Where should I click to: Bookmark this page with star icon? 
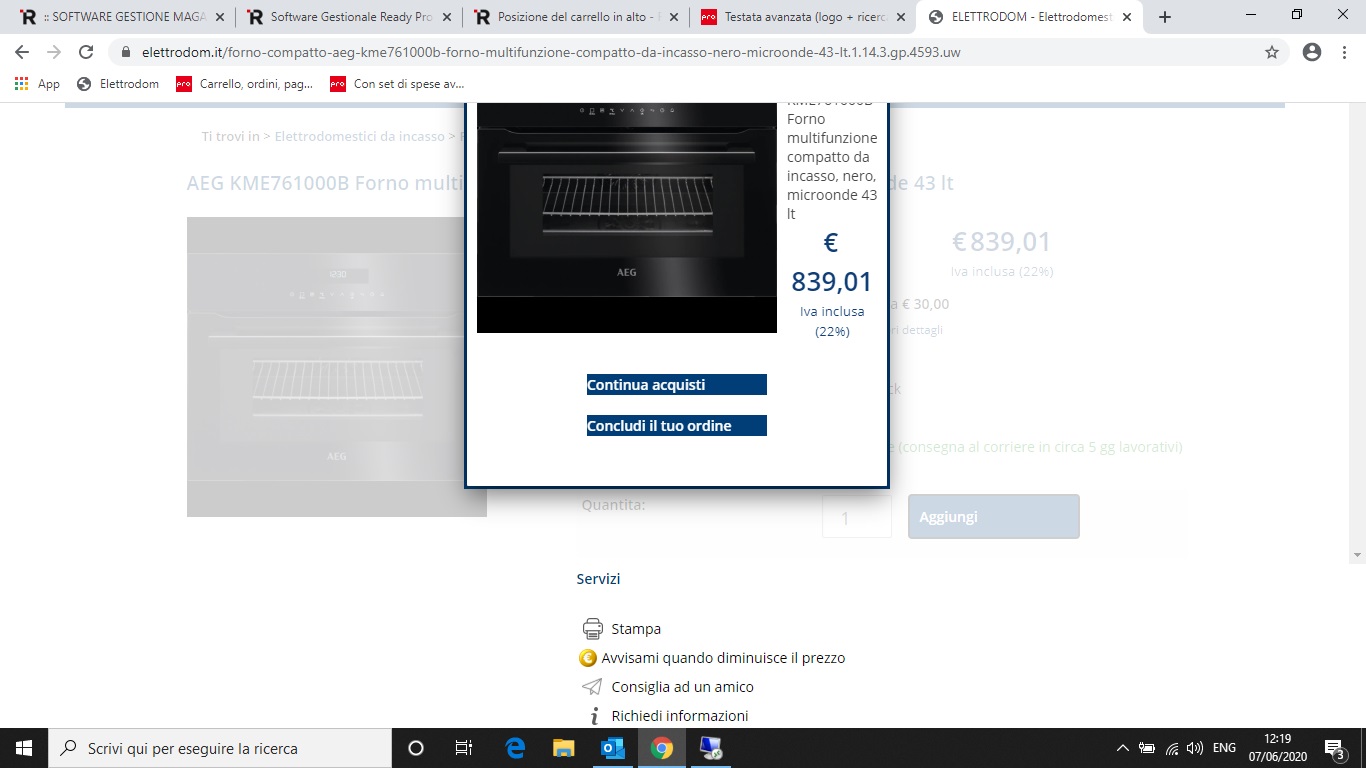[x=1272, y=52]
